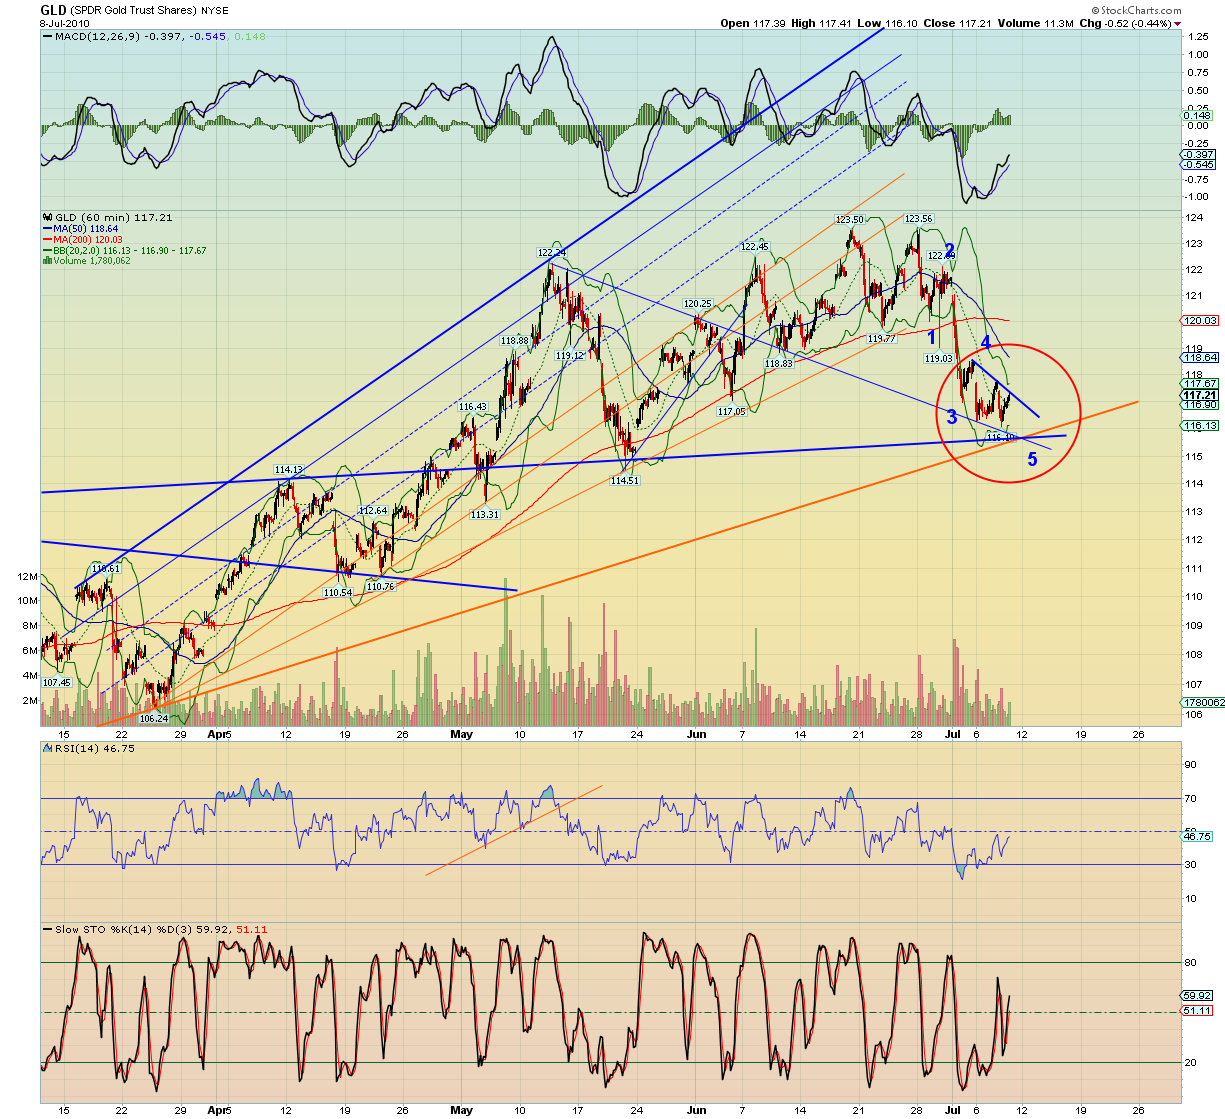Click the blue wave number 2 annotation
1225x1119 pixels.
click(x=949, y=249)
